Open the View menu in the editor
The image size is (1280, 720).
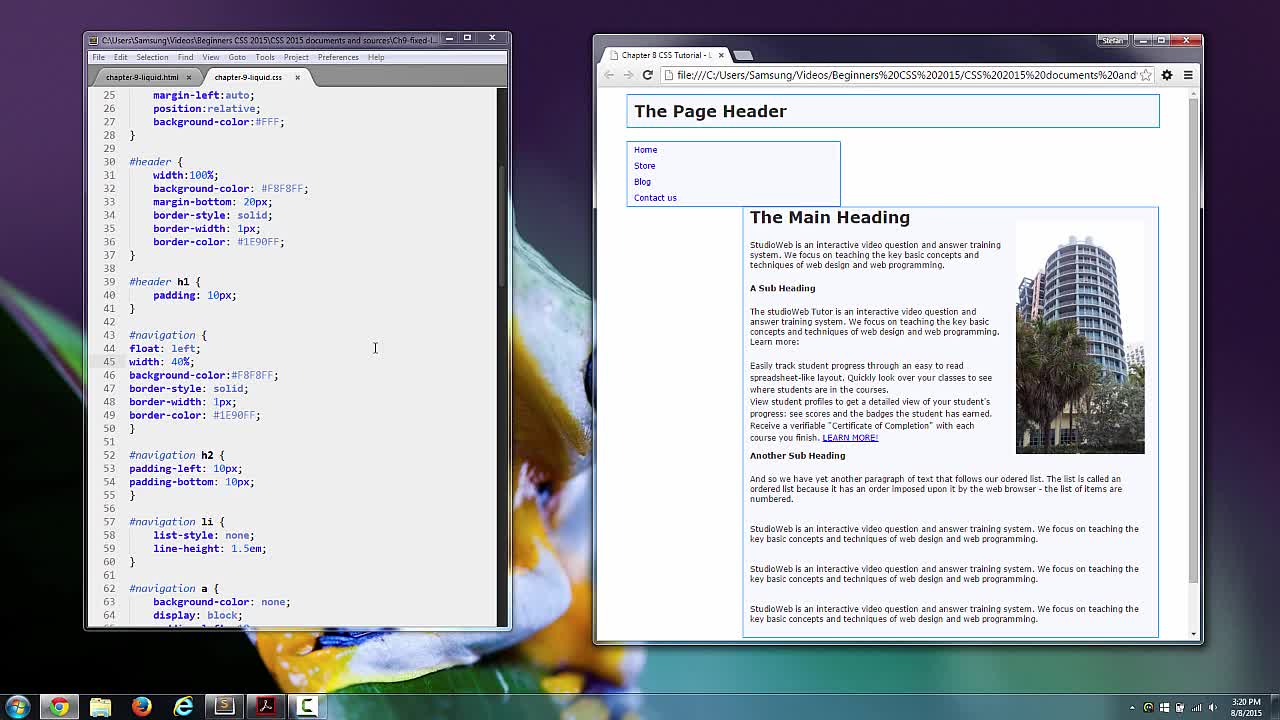click(211, 57)
